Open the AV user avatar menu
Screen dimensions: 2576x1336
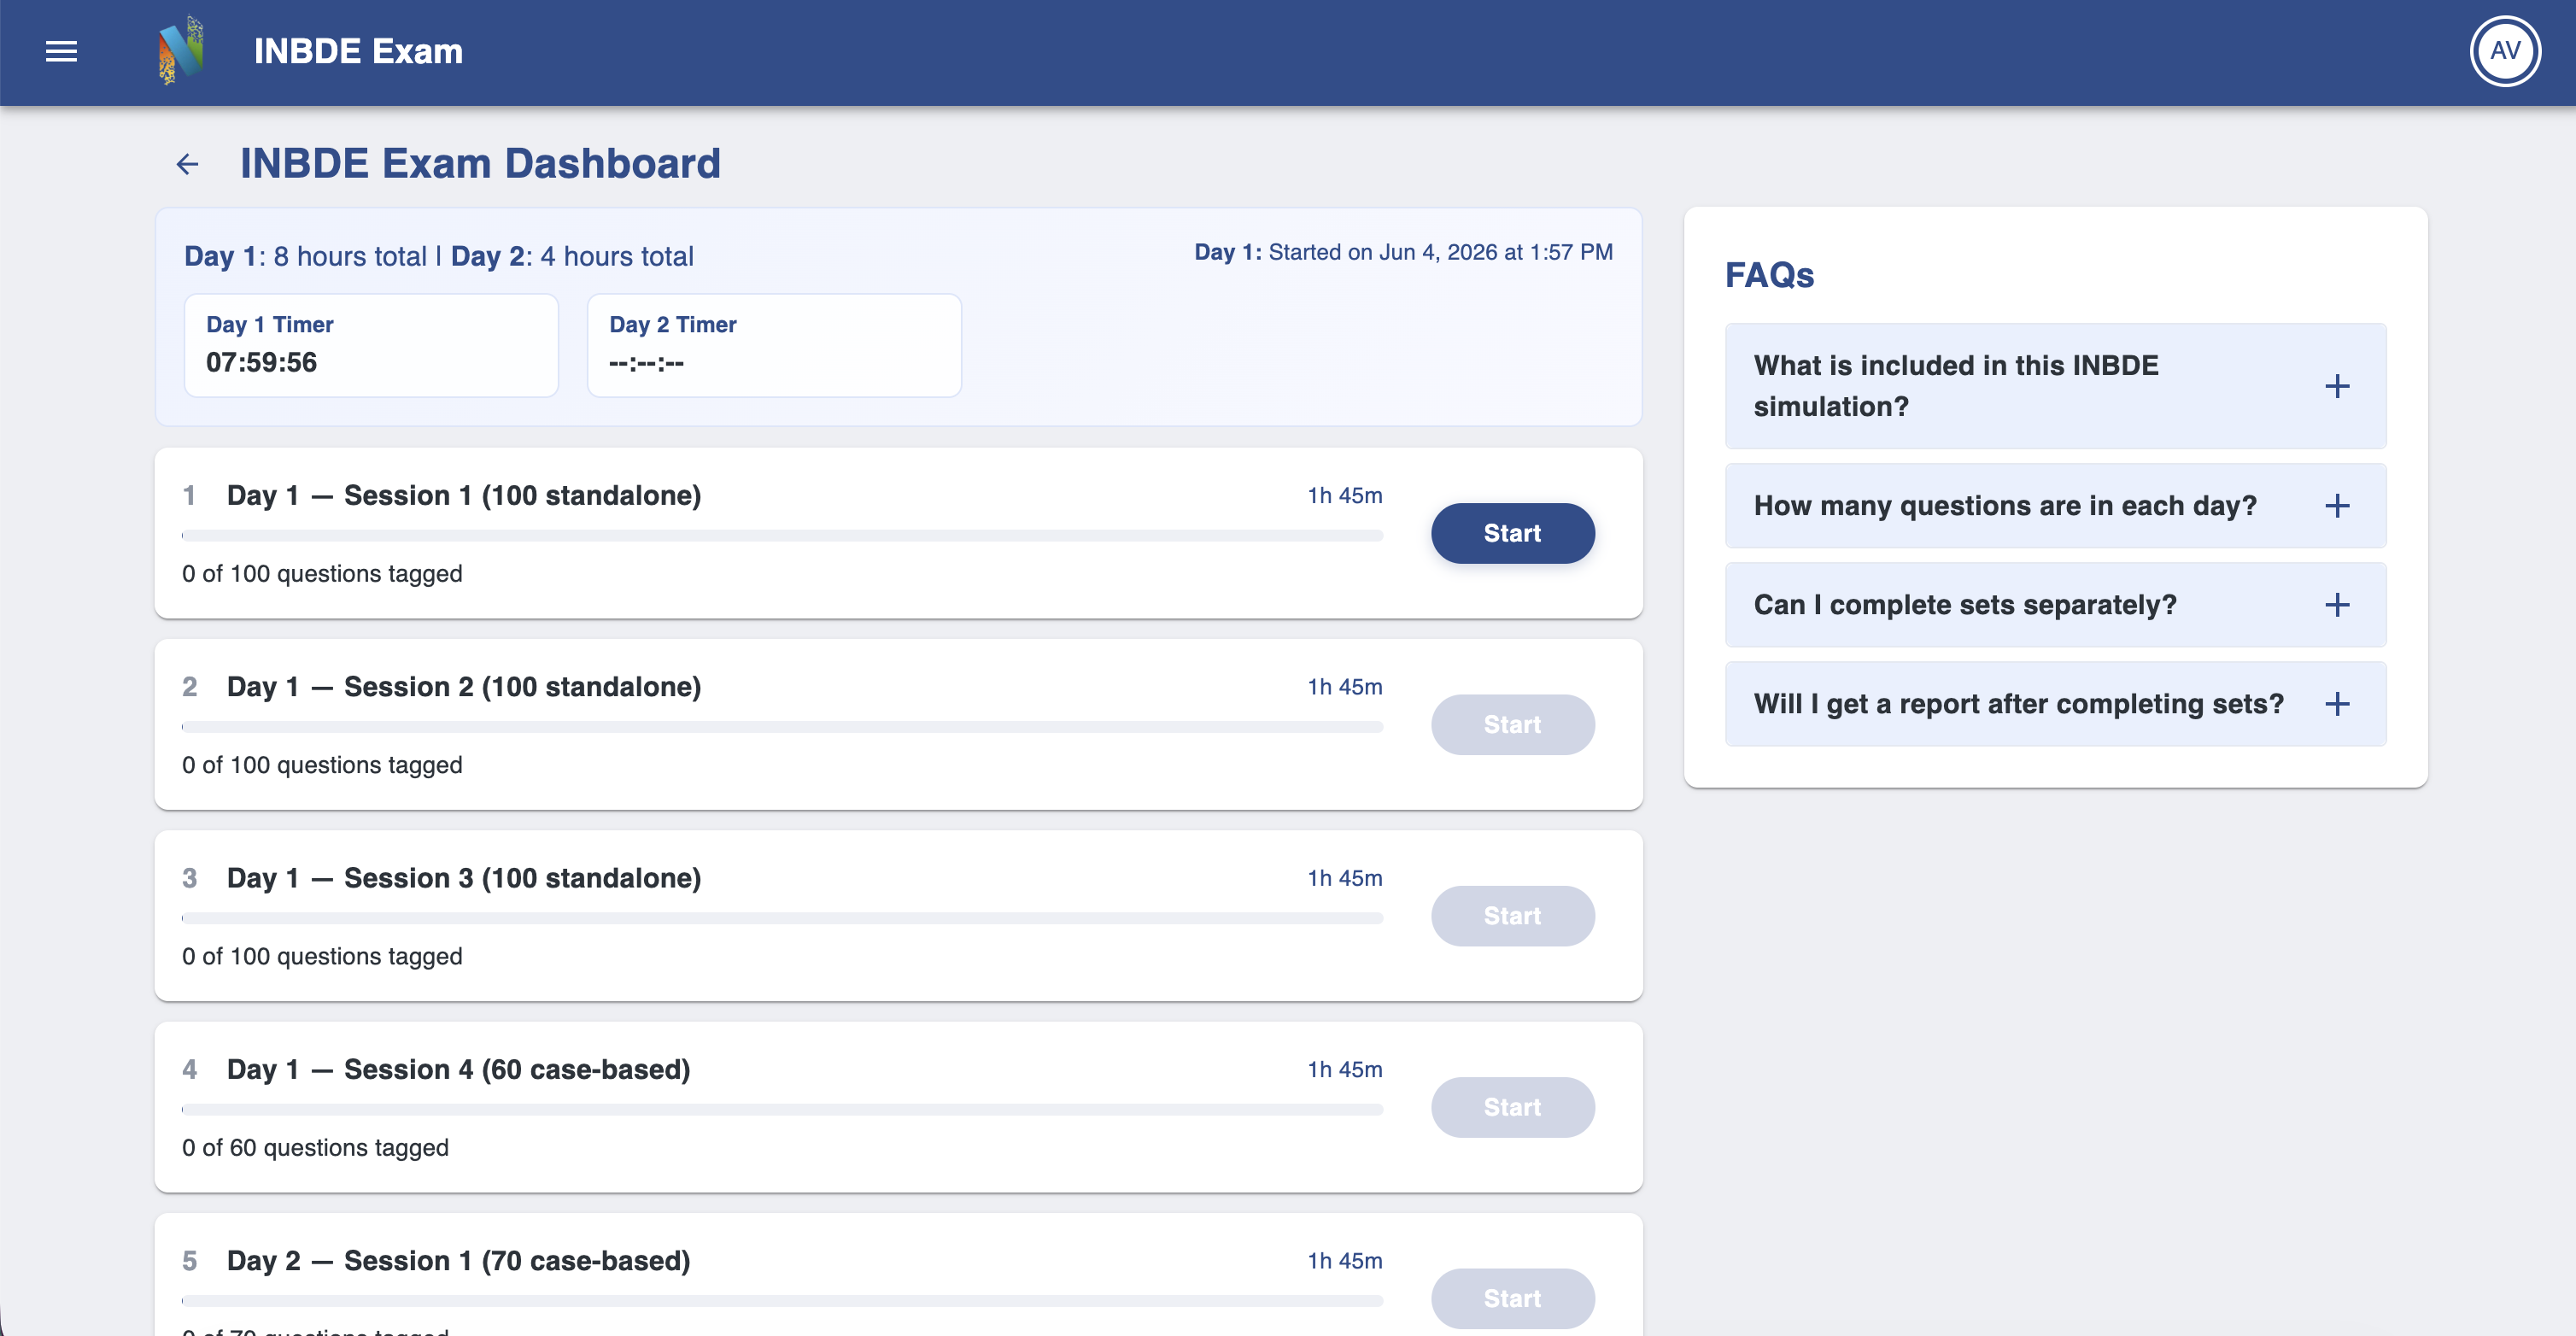click(x=2504, y=51)
